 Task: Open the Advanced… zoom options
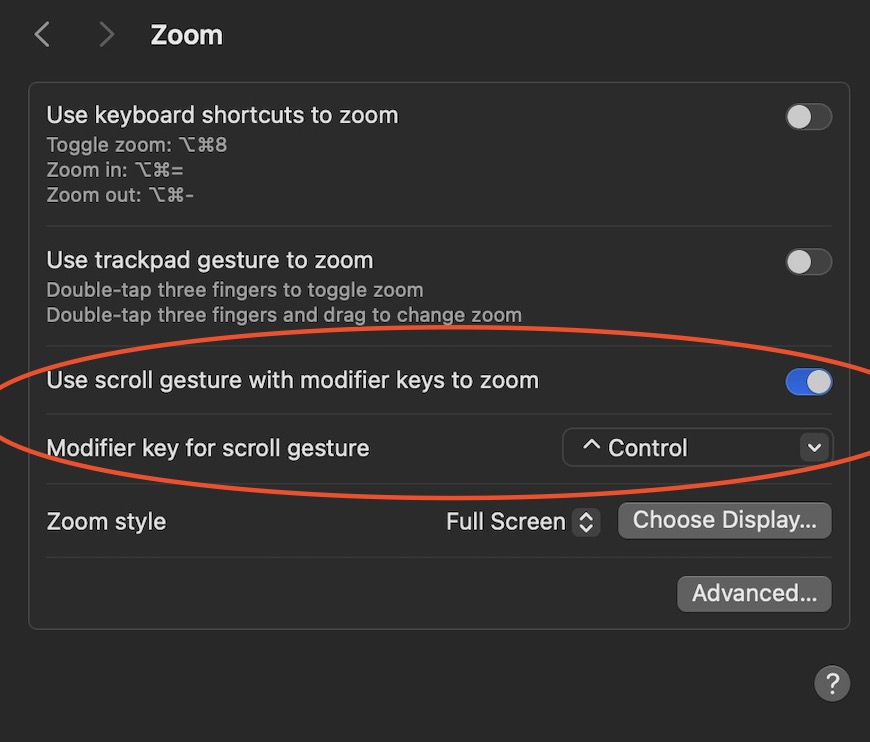(754, 594)
